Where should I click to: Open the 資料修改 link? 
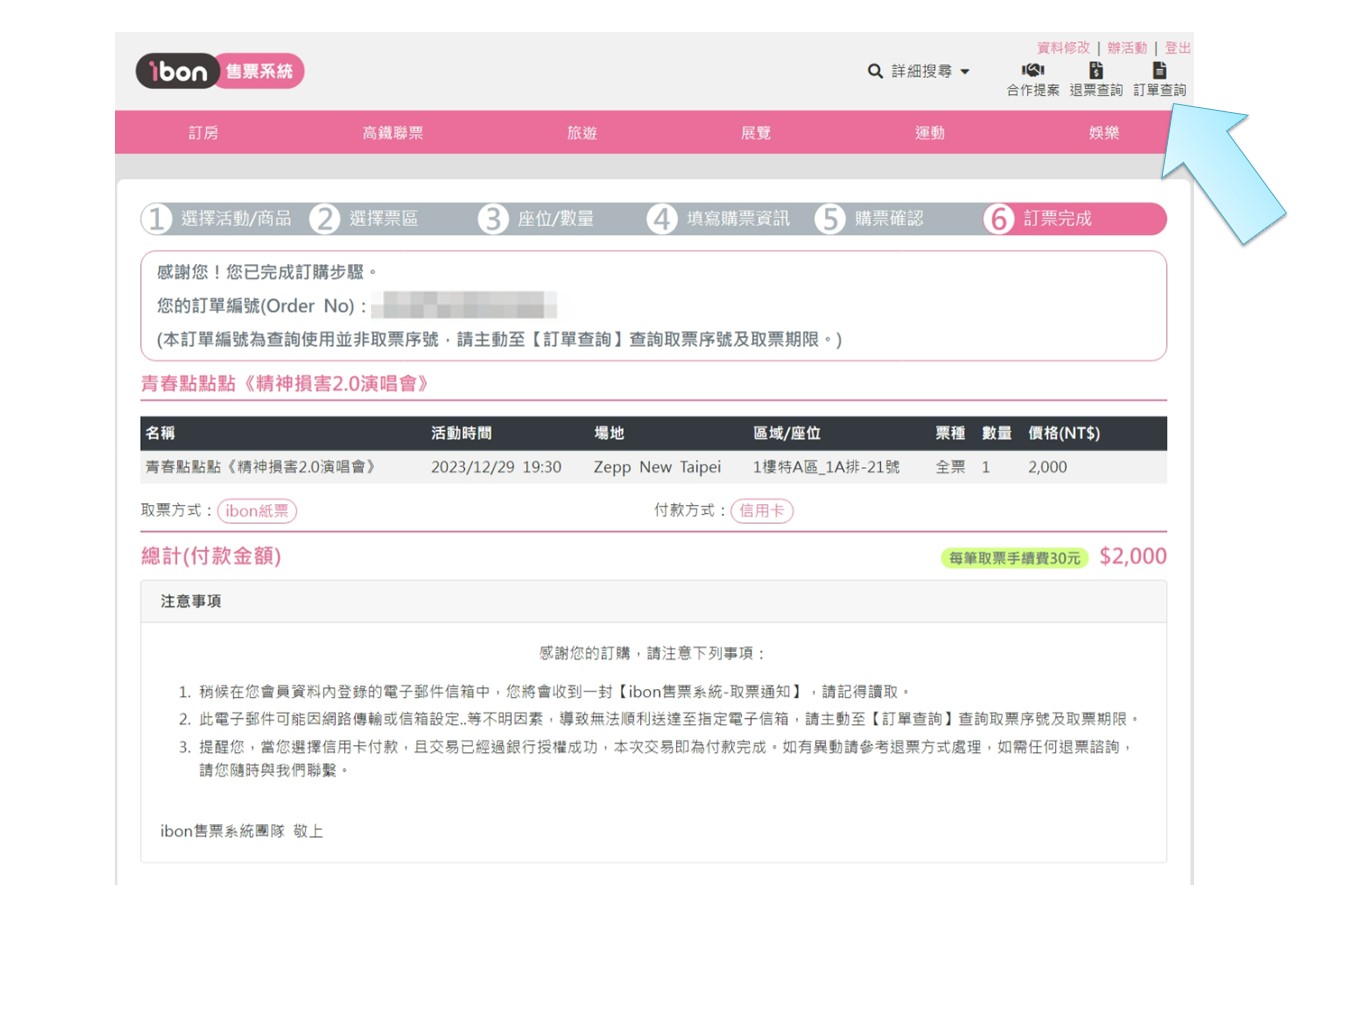click(x=1063, y=47)
